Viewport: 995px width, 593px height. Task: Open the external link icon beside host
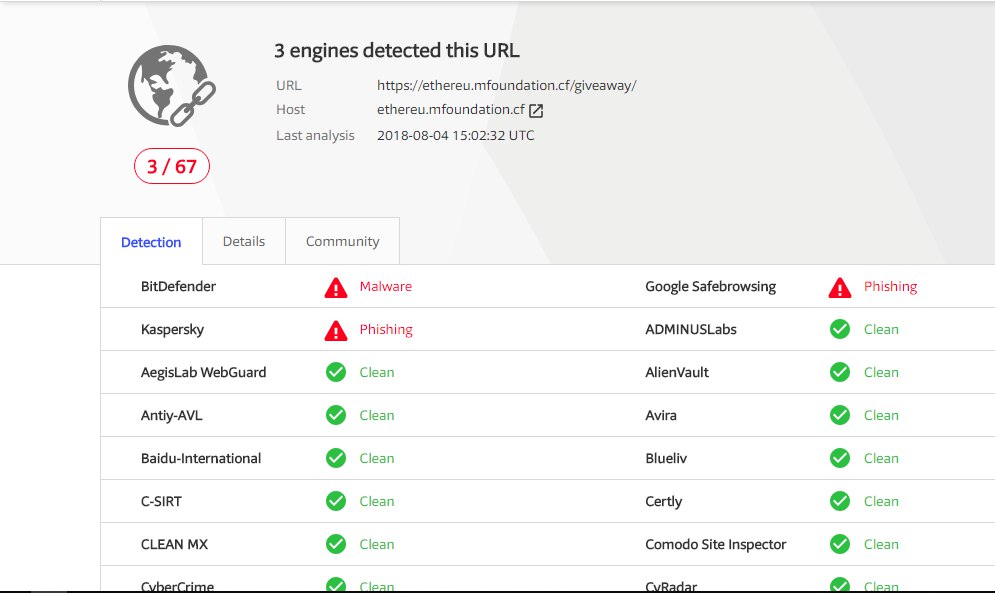536,110
